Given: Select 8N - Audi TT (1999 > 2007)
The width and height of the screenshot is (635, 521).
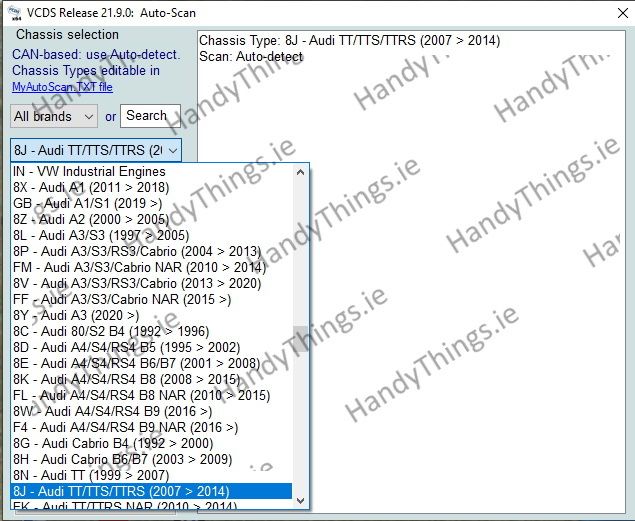Looking at the screenshot, I should [x=151, y=475].
